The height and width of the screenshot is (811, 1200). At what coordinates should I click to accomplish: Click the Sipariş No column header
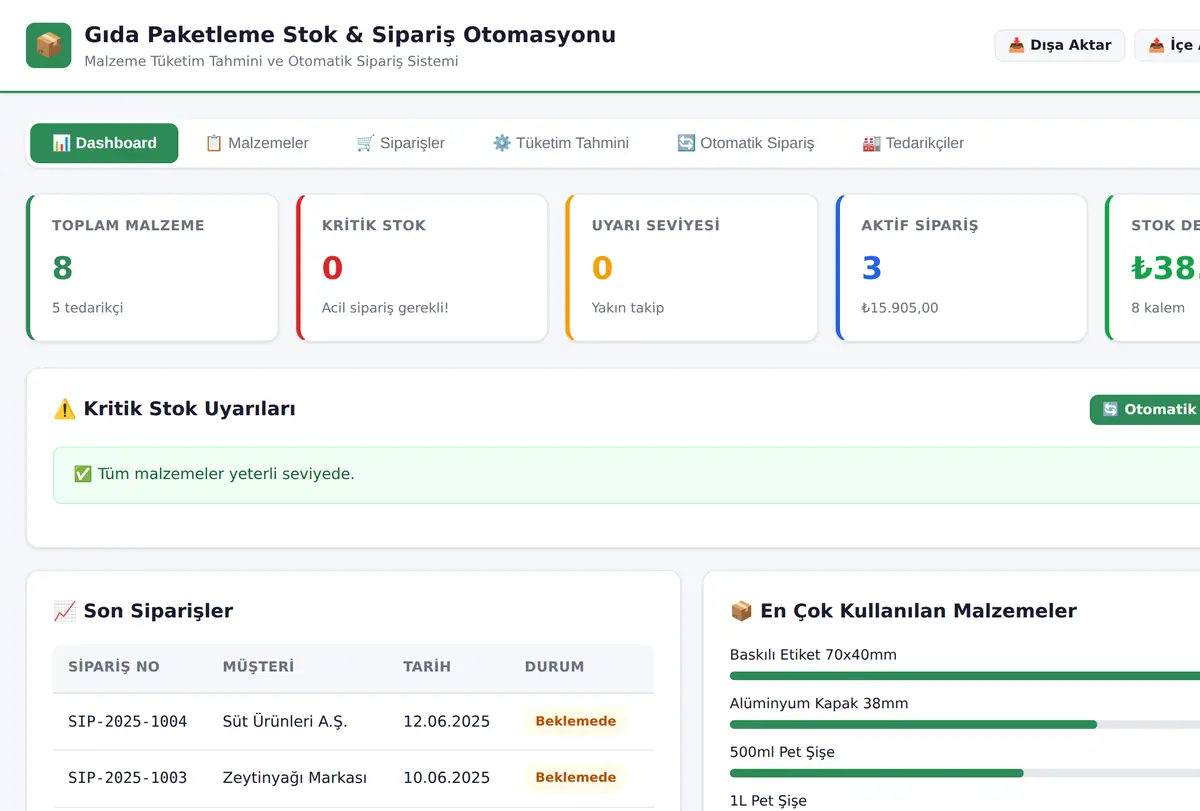click(114, 667)
